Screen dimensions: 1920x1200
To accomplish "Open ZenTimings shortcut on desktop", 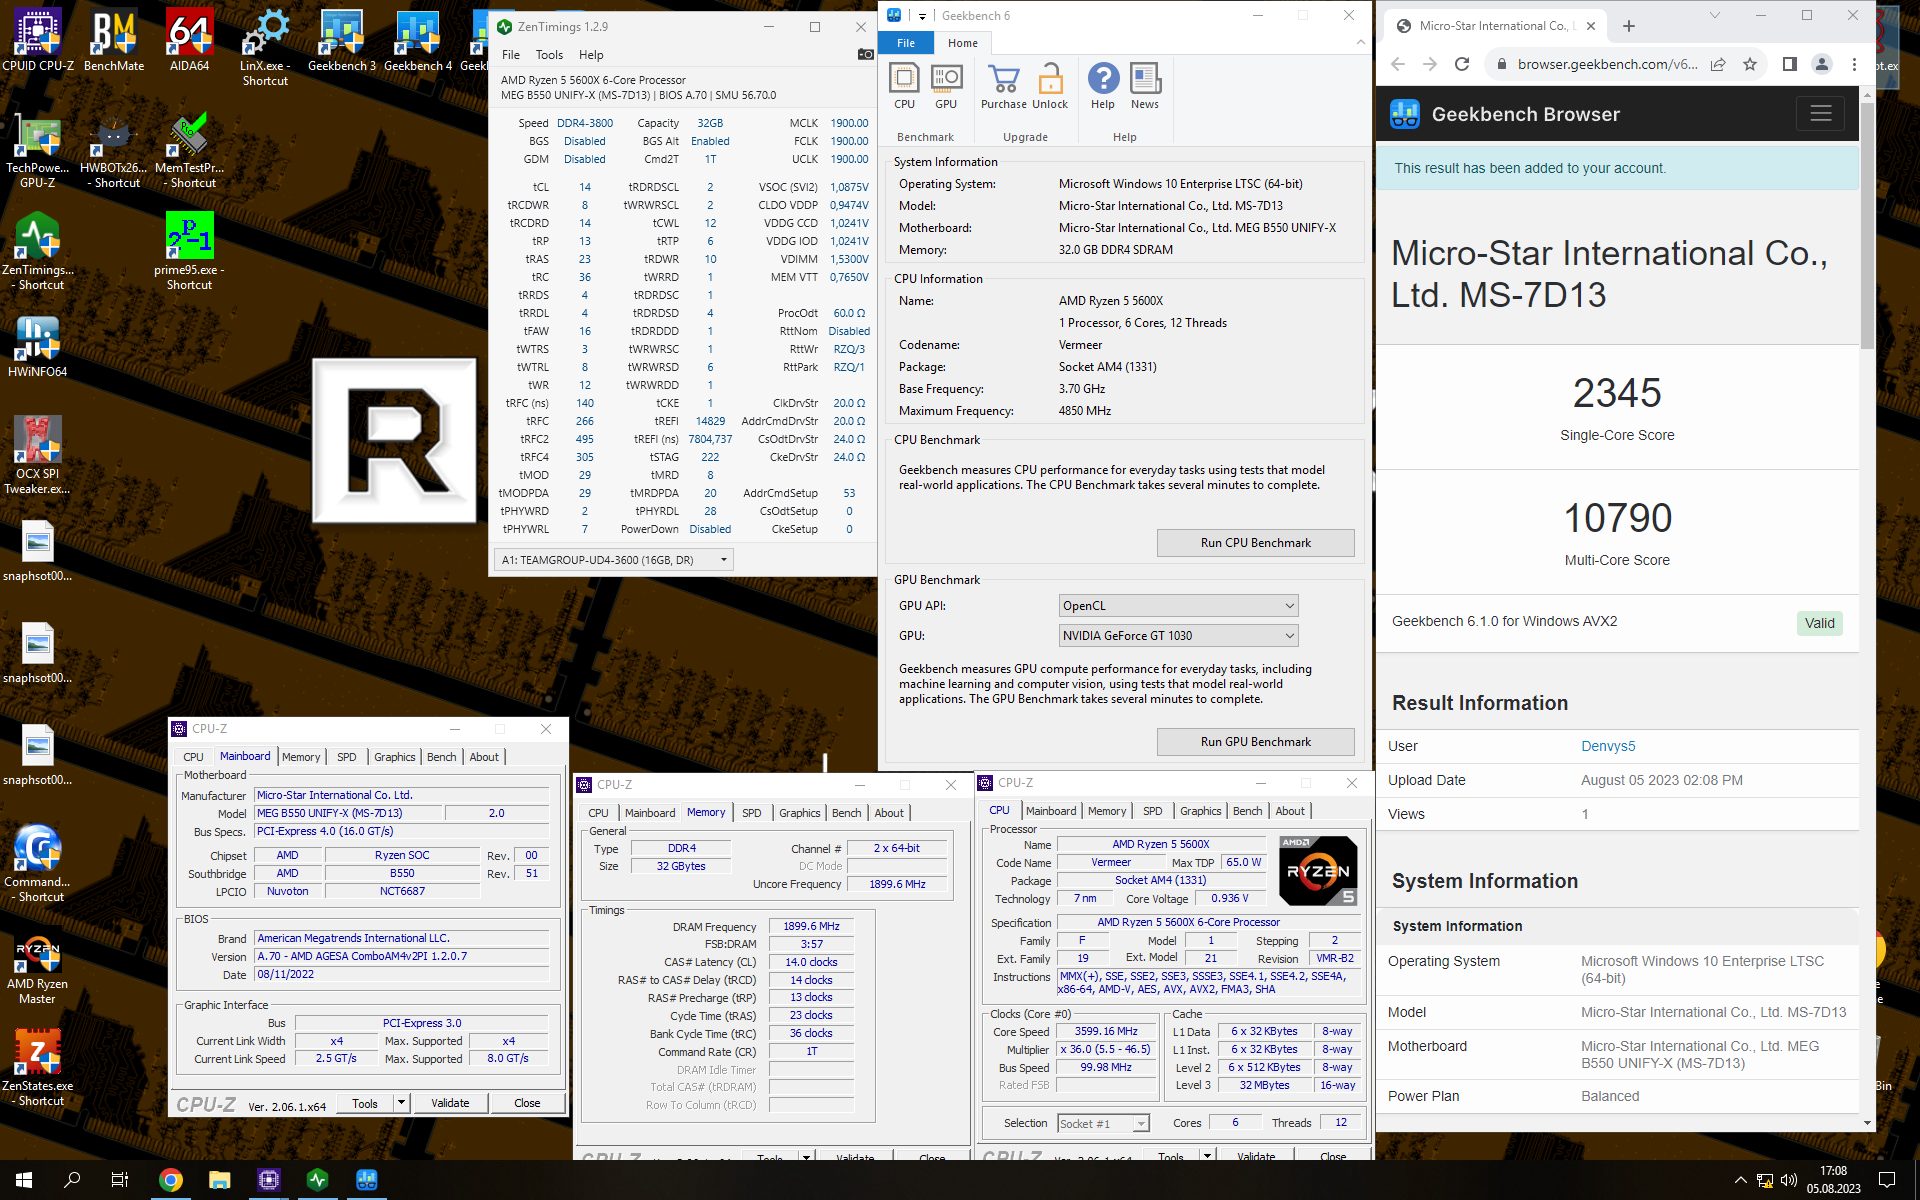I will click(38, 252).
